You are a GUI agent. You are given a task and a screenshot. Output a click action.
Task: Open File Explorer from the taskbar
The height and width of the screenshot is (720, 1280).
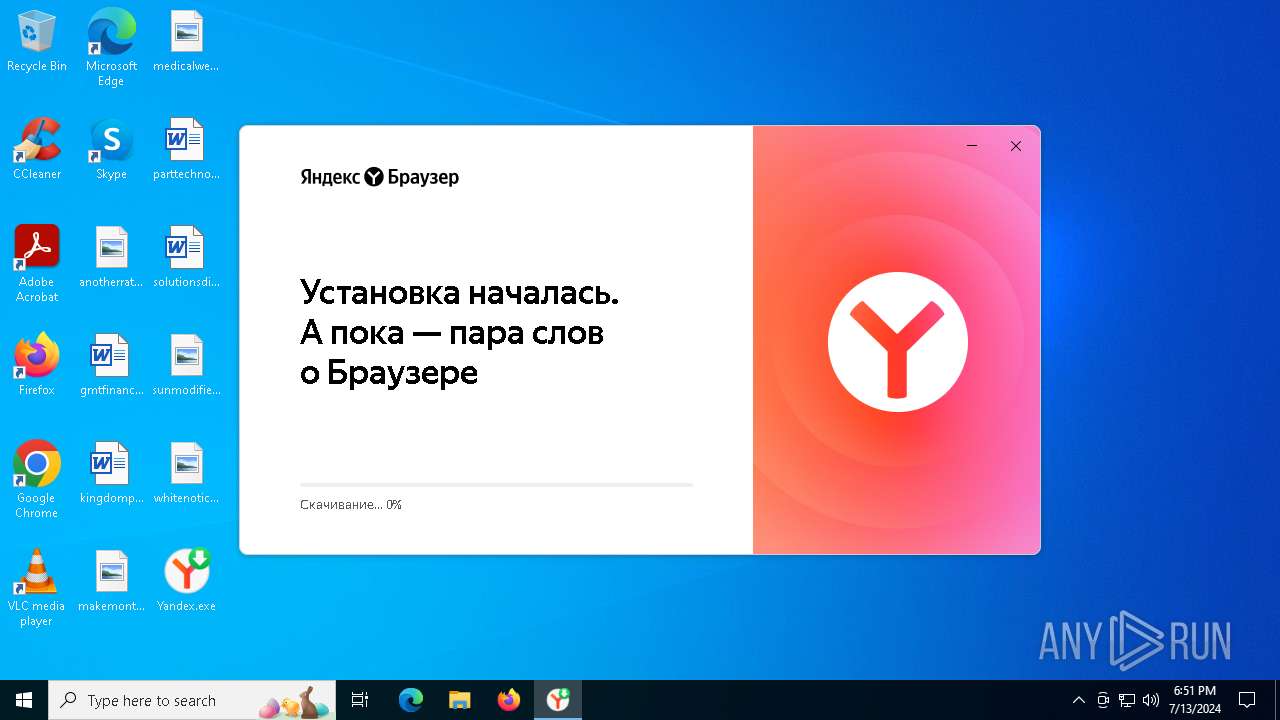point(460,700)
